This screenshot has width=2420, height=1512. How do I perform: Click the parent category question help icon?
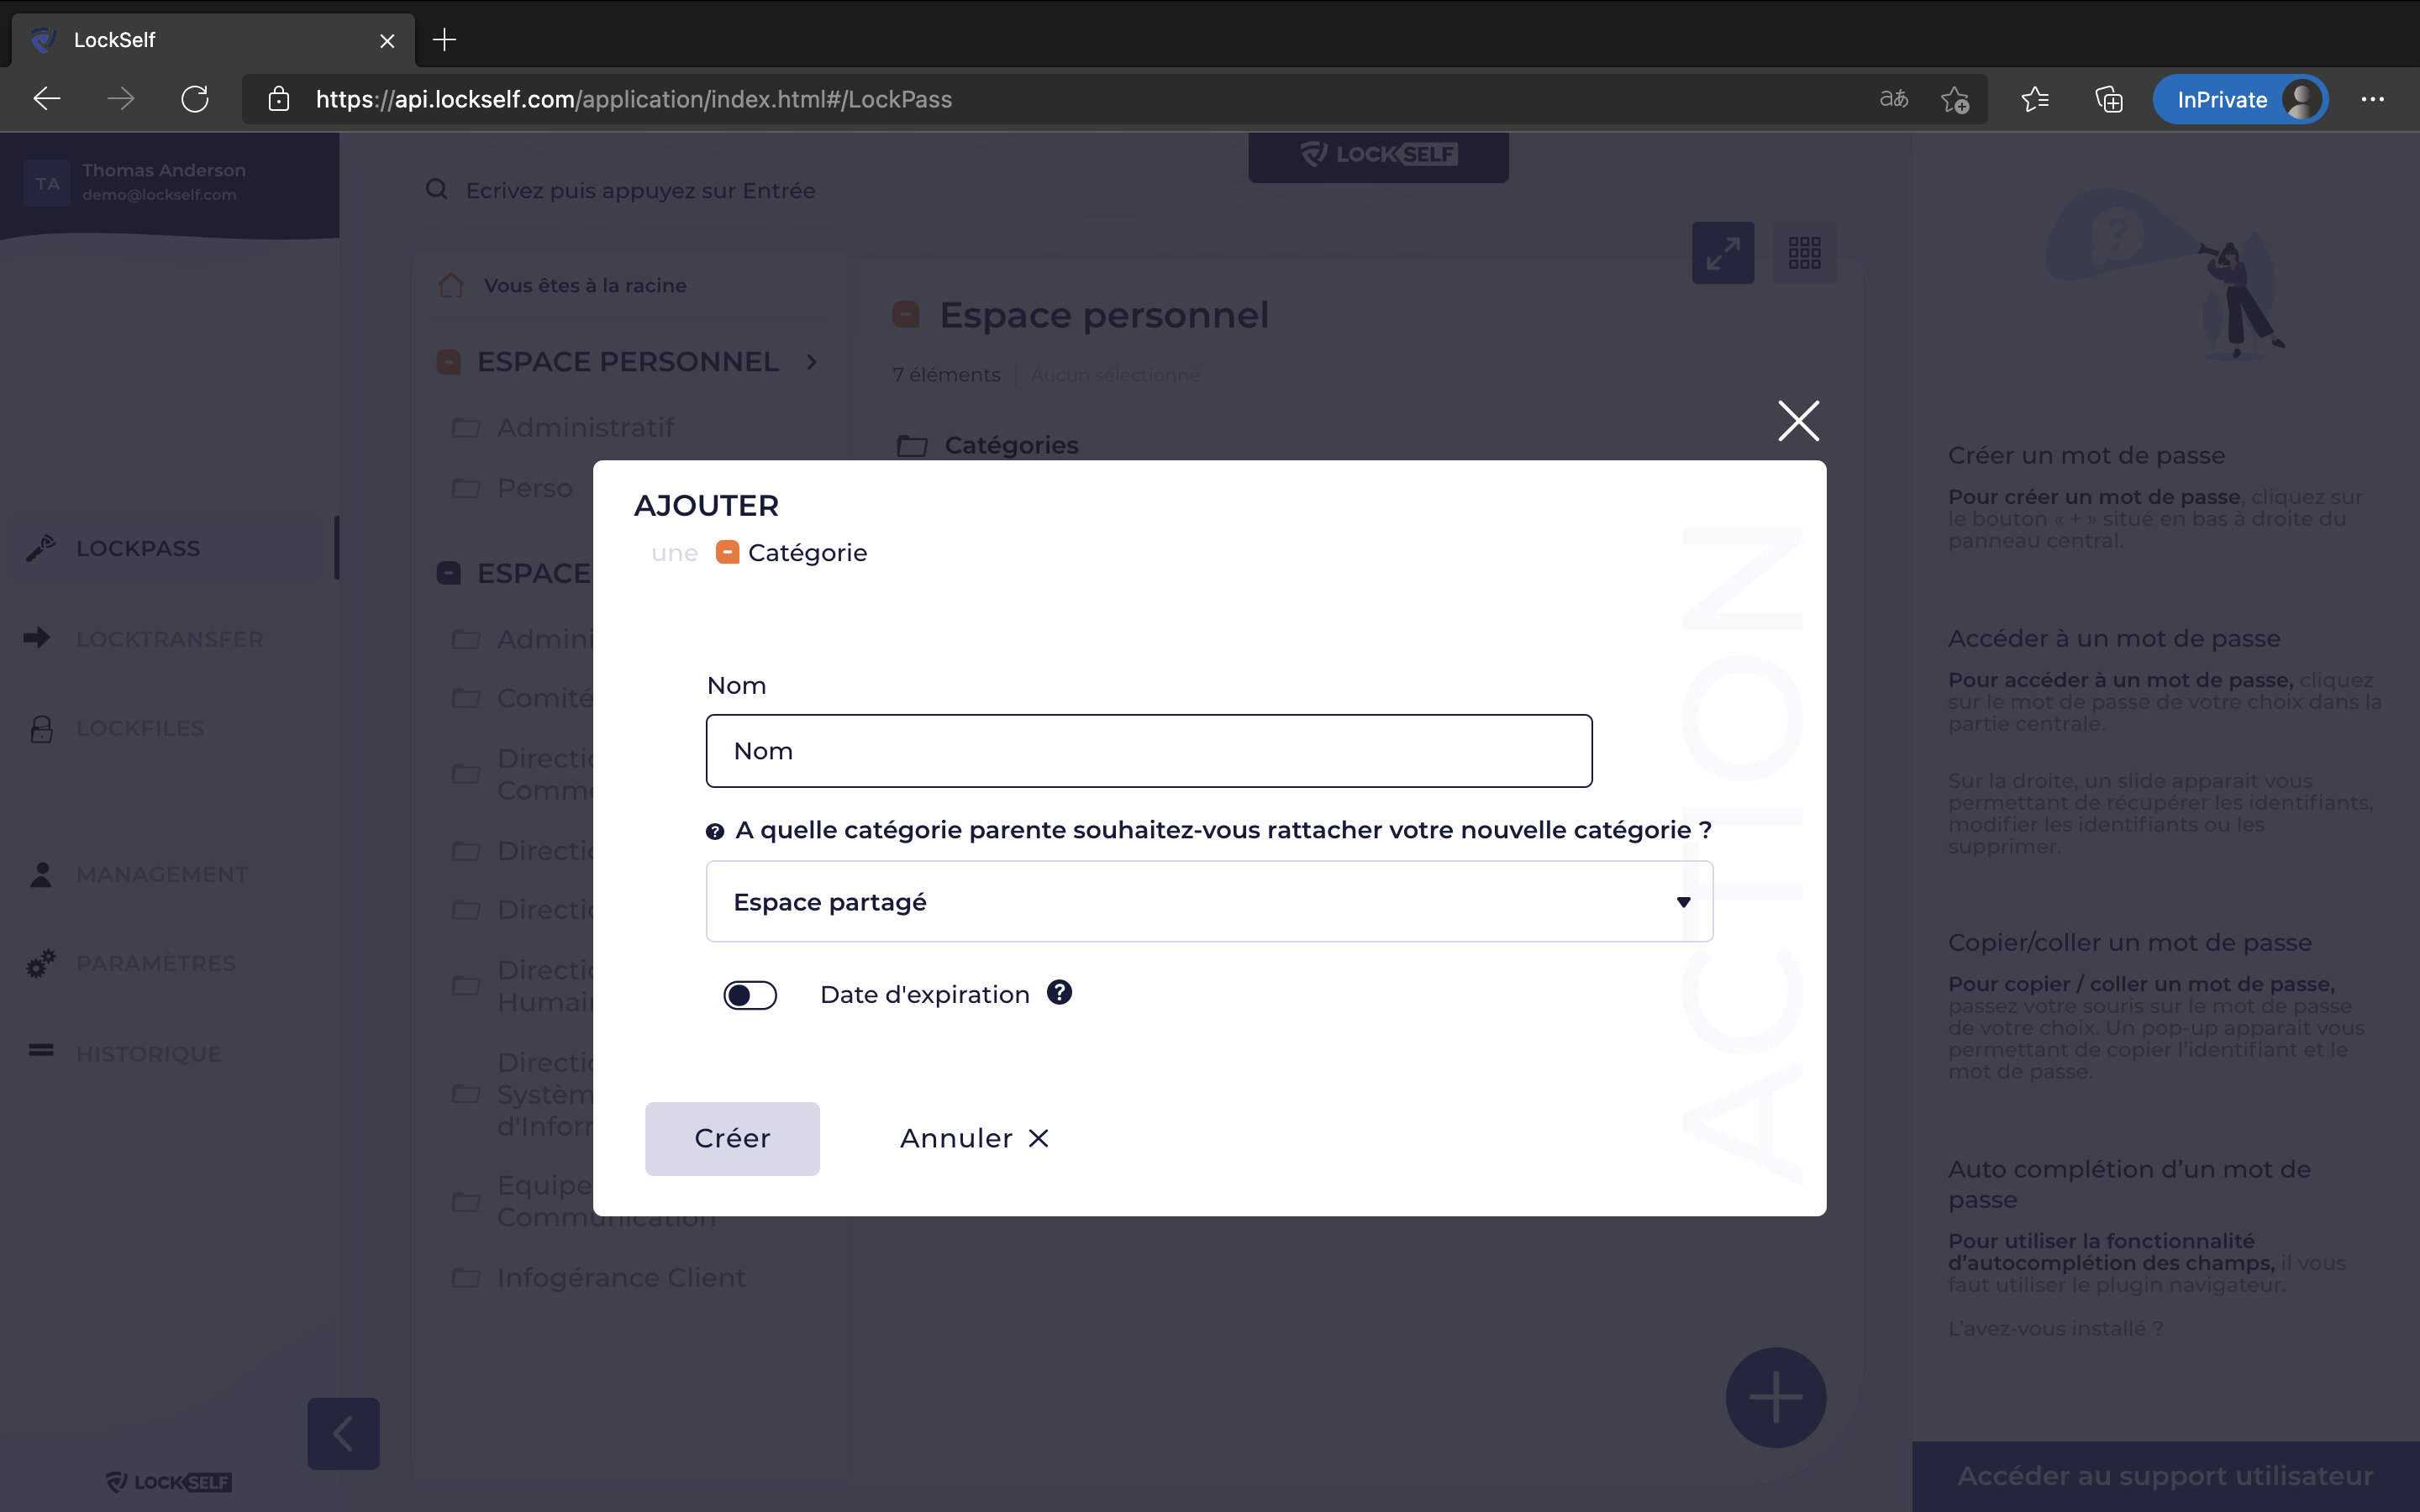click(x=715, y=831)
